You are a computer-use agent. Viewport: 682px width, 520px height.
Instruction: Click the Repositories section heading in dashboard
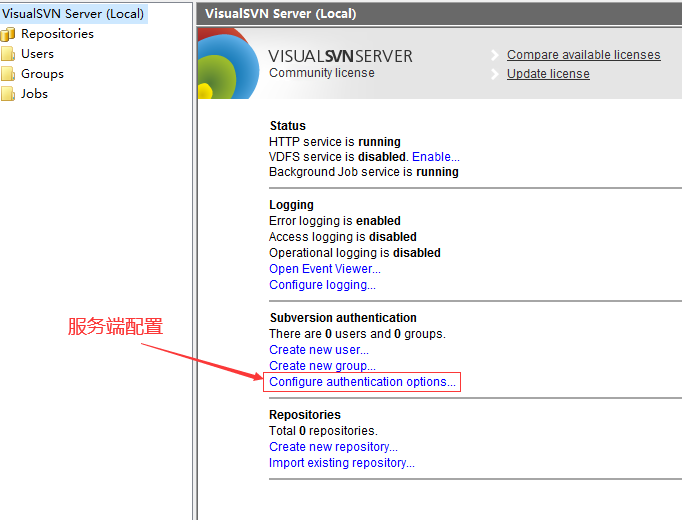305,415
